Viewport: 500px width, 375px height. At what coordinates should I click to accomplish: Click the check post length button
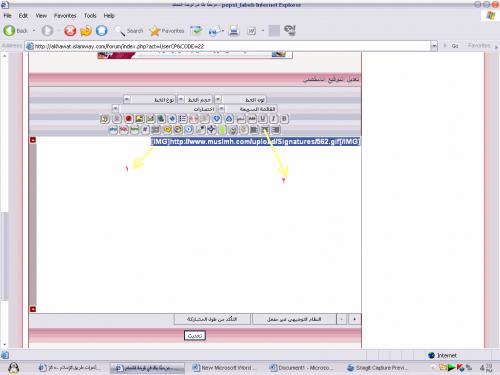(x=212, y=319)
